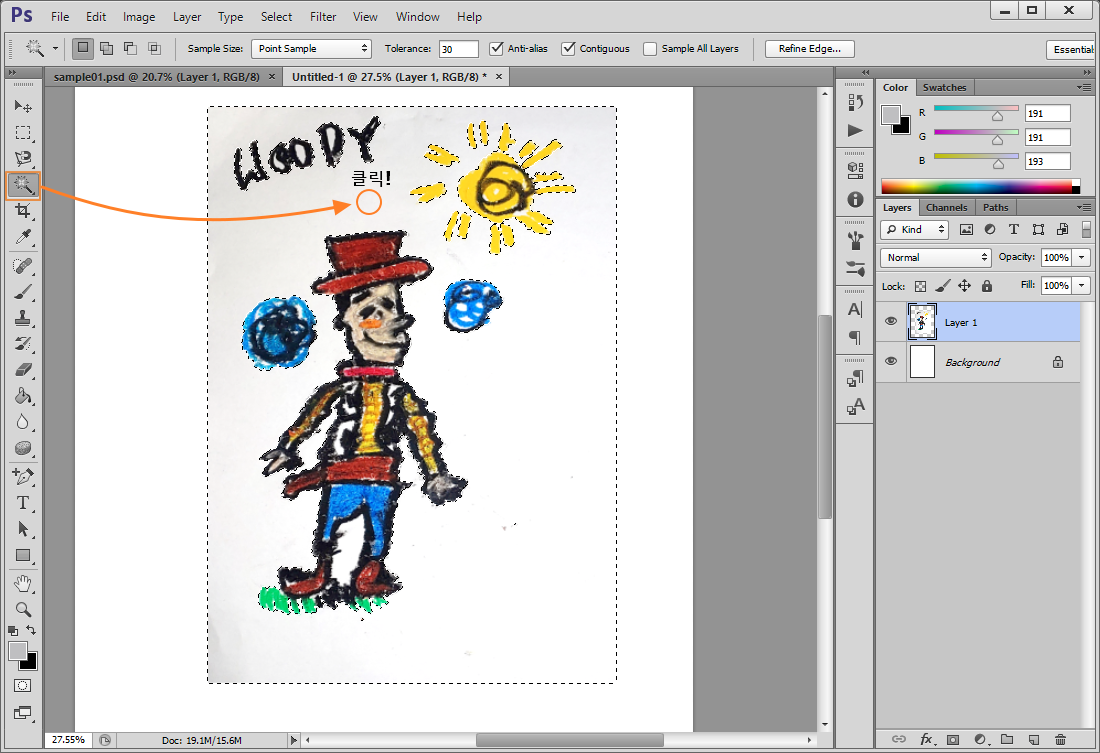Select the Sponge tool
The image size is (1100, 753).
point(23,448)
